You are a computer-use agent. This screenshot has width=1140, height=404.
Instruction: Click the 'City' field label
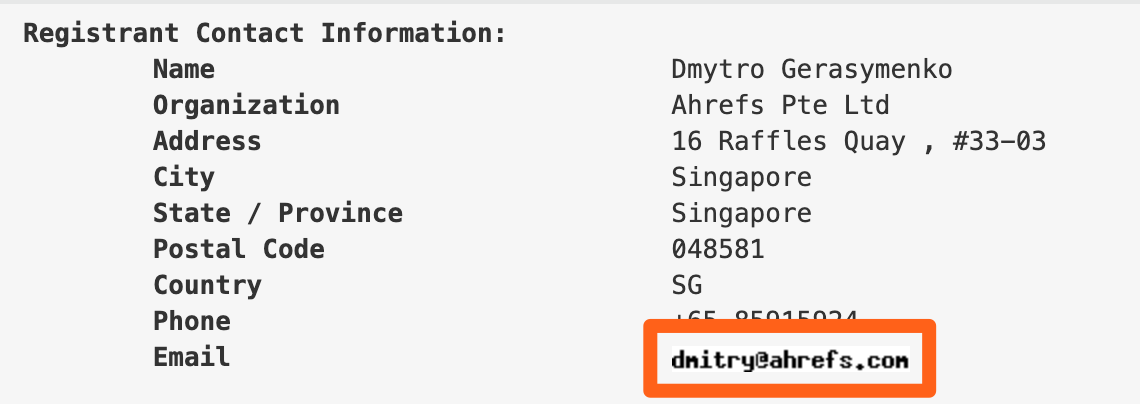(184, 177)
